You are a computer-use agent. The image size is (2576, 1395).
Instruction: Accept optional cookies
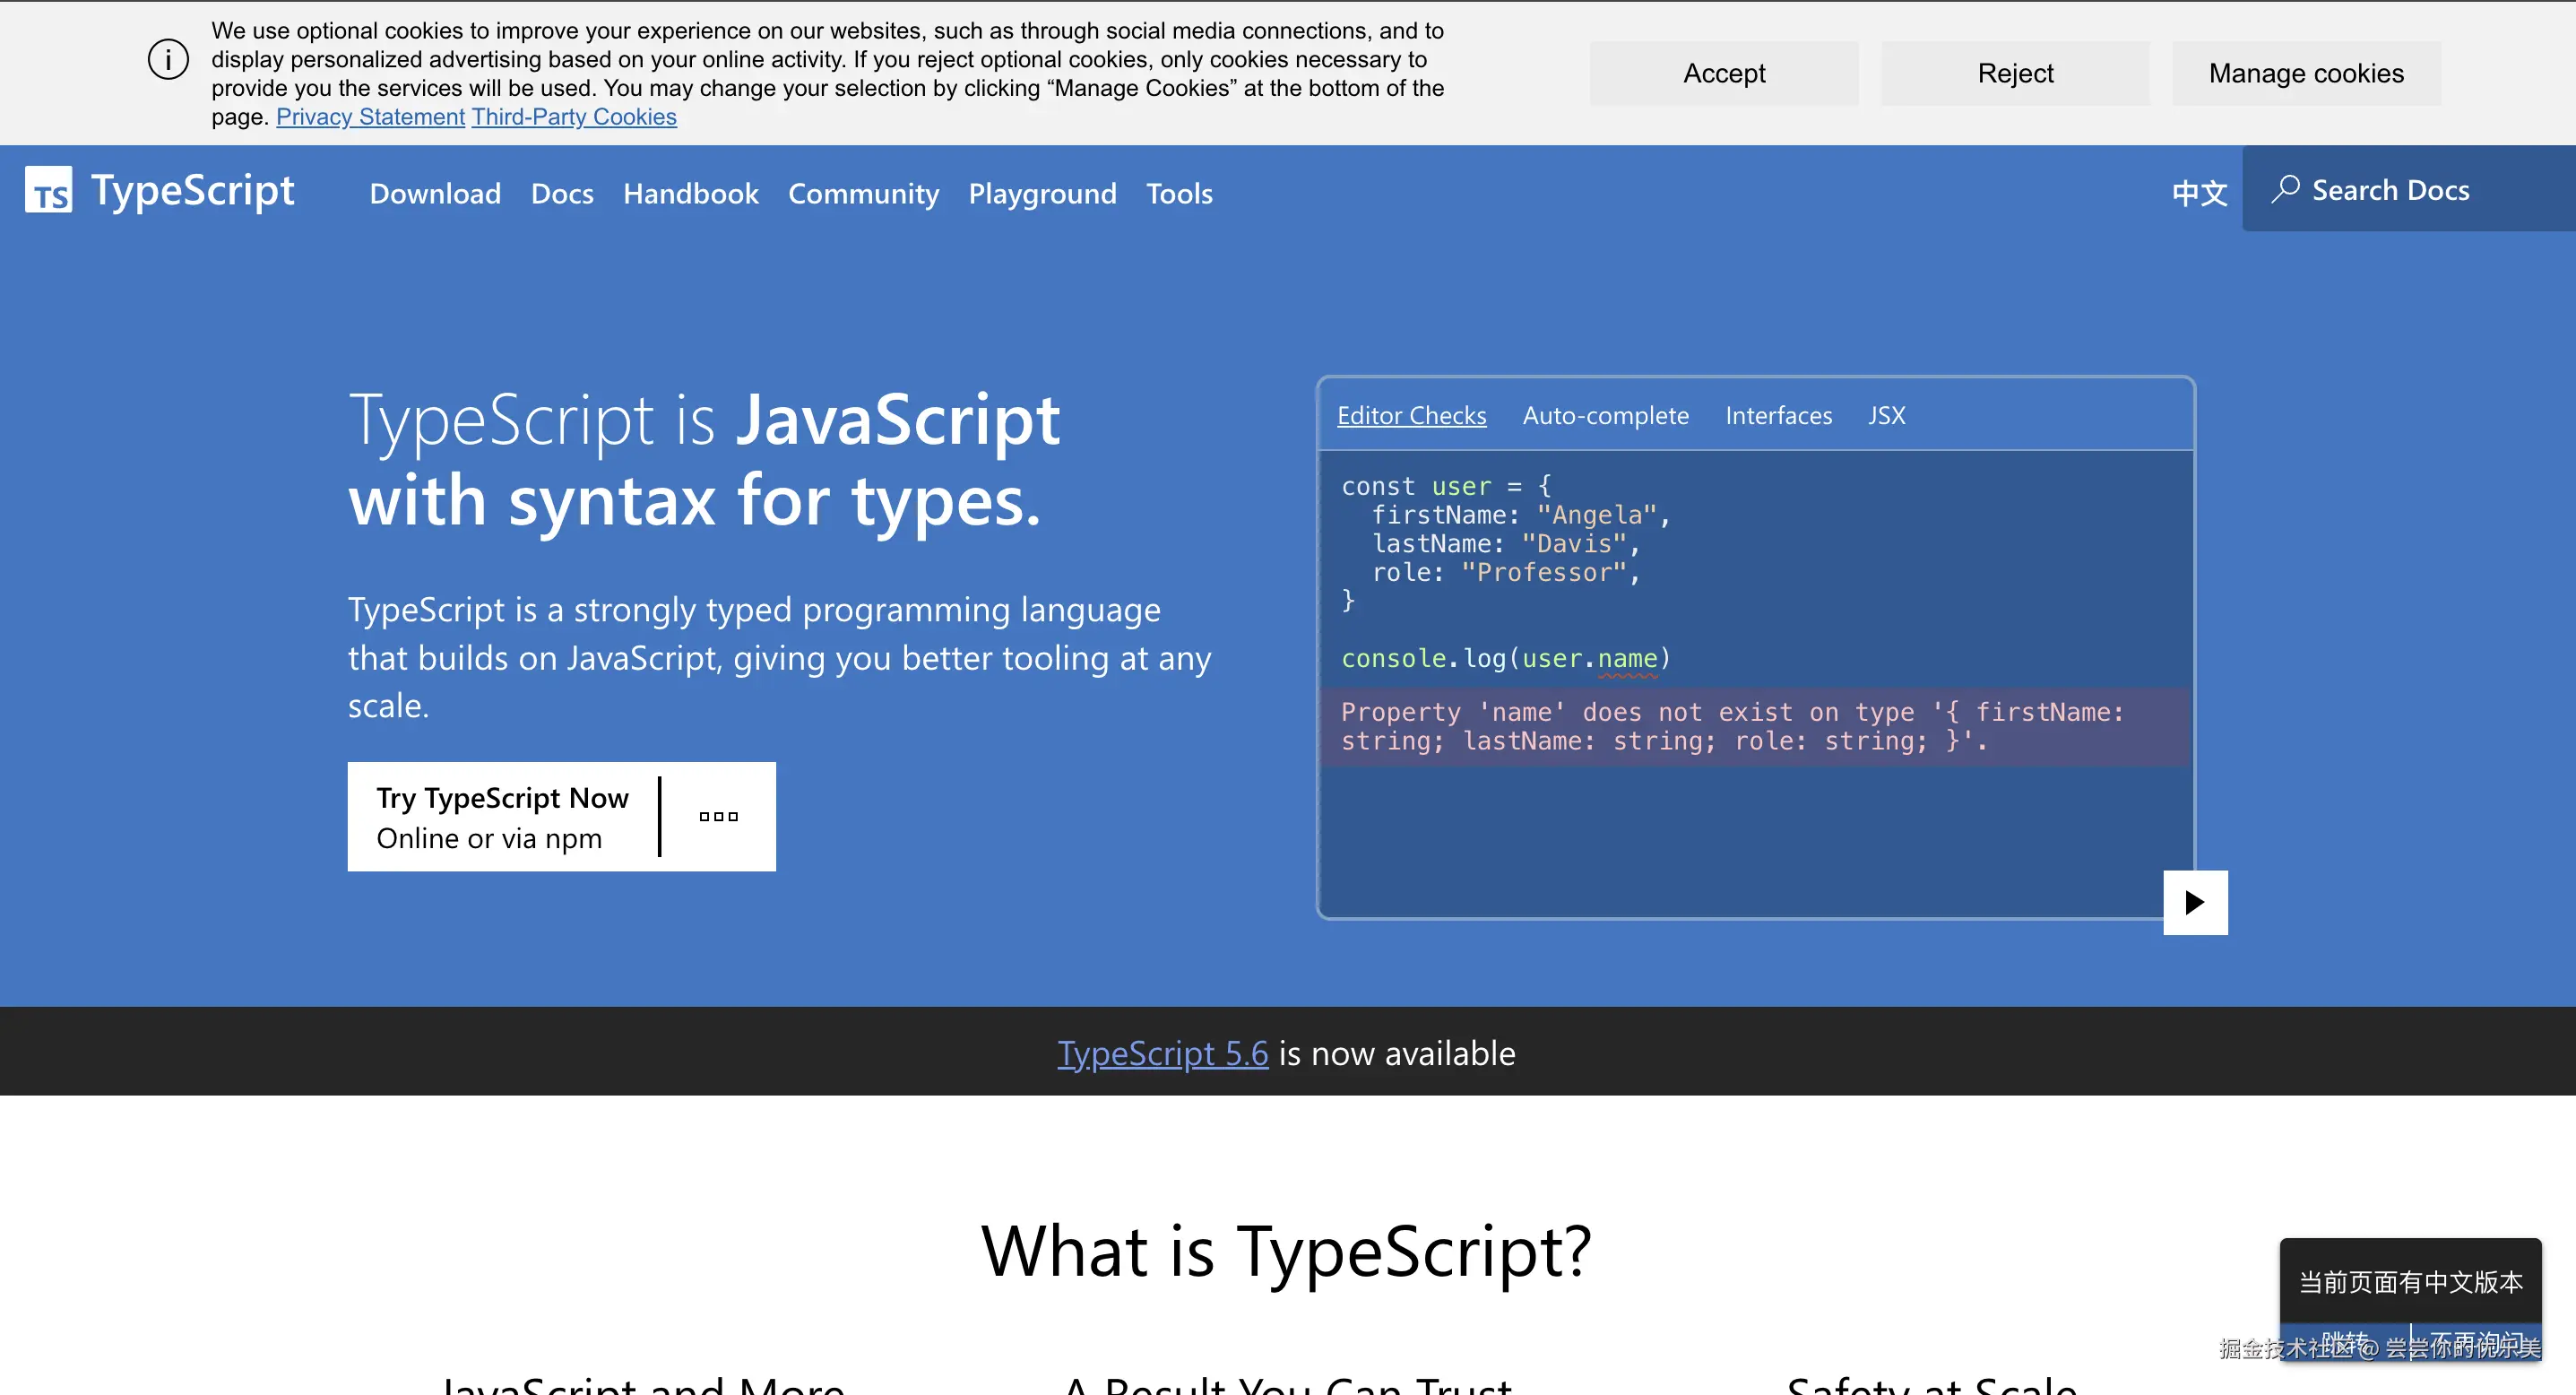tap(1723, 73)
